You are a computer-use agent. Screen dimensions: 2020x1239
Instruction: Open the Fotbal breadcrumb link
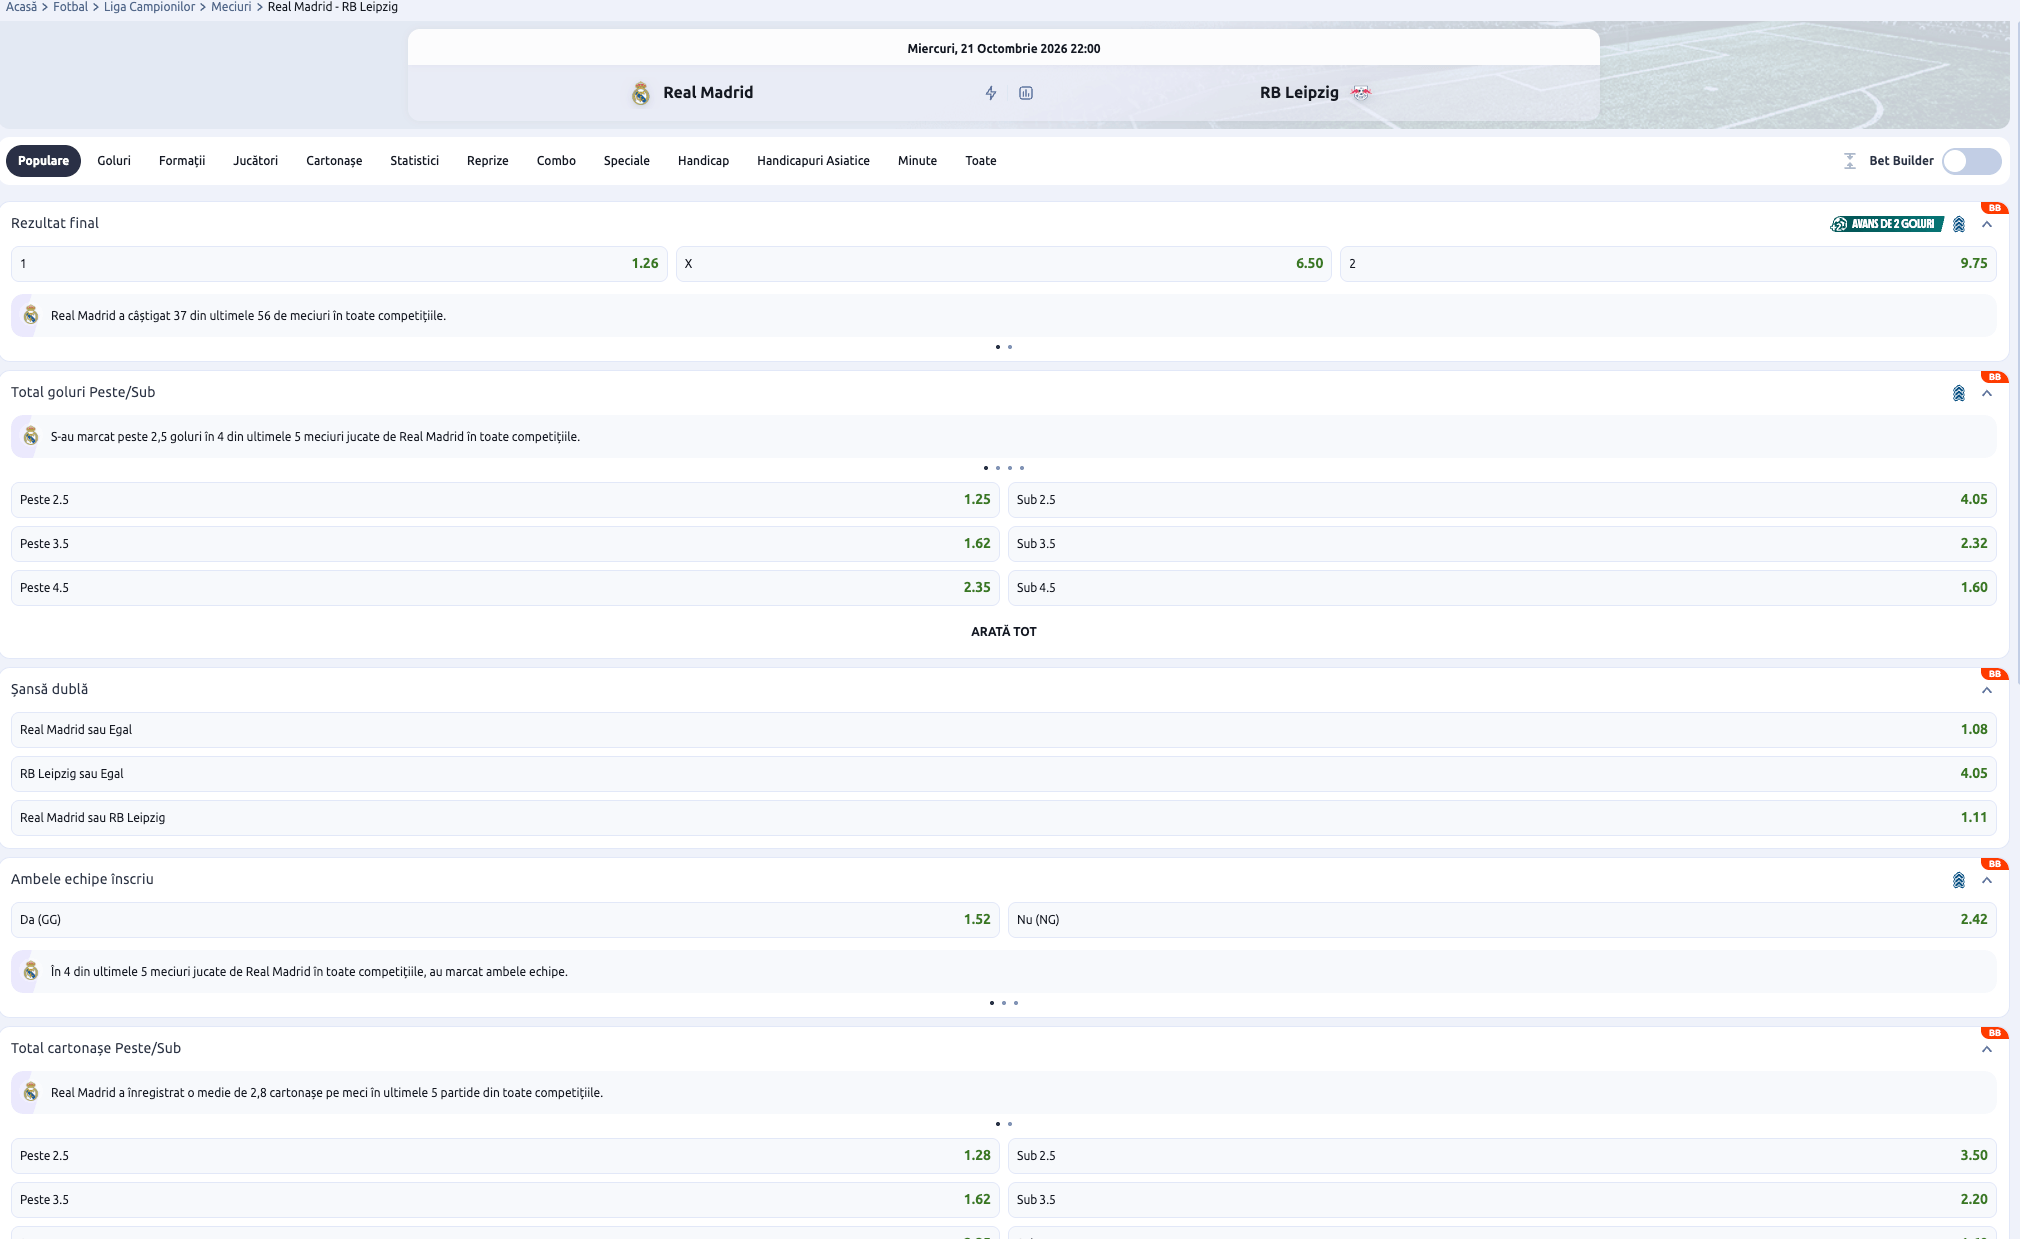click(70, 7)
